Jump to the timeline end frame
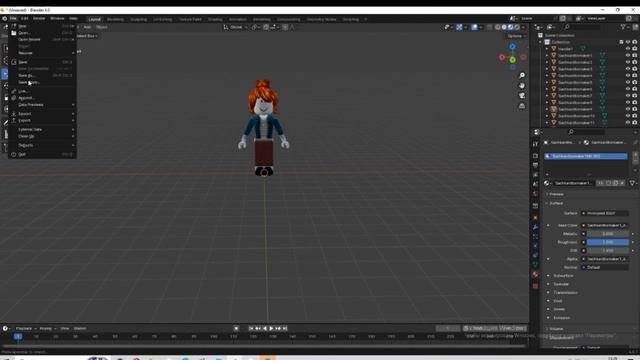 click(285, 328)
